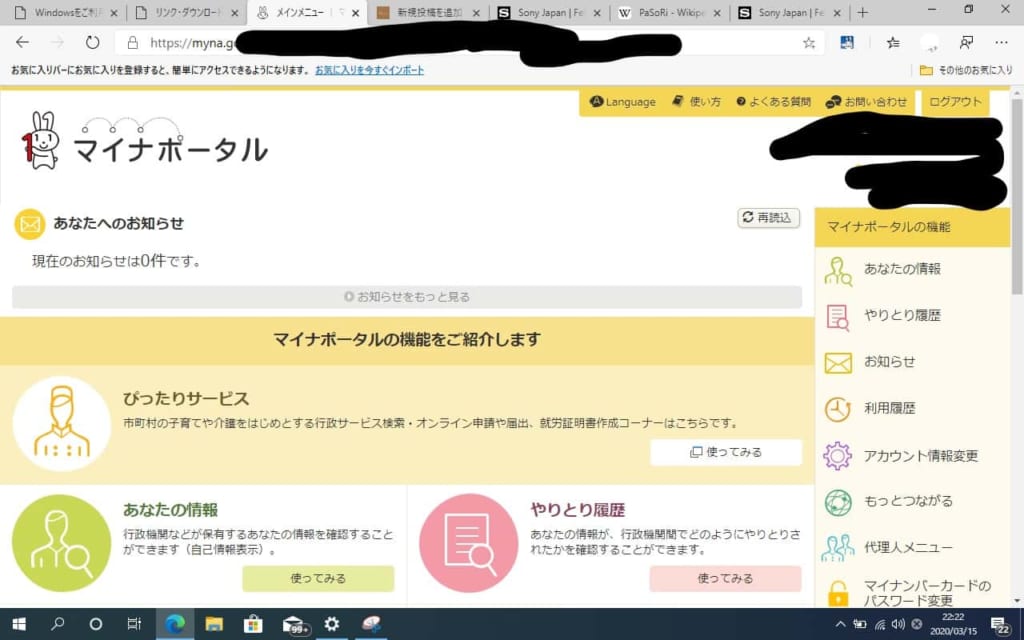
Task: Open the Mail app with 99+ badge
Action: coord(294,625)
